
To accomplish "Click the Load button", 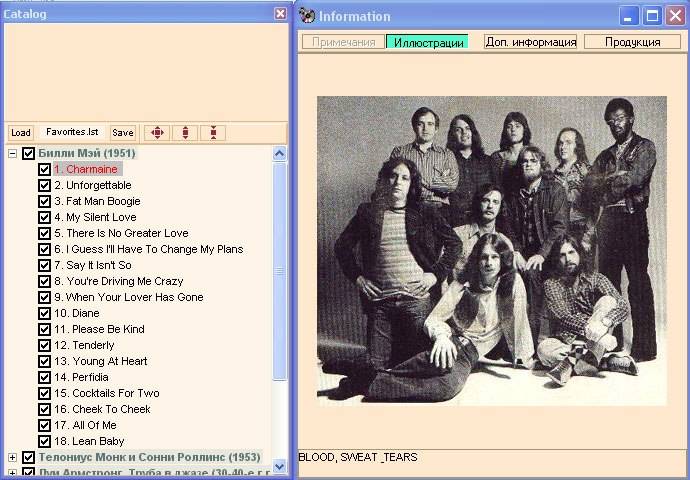I will (x=21, y=132).
